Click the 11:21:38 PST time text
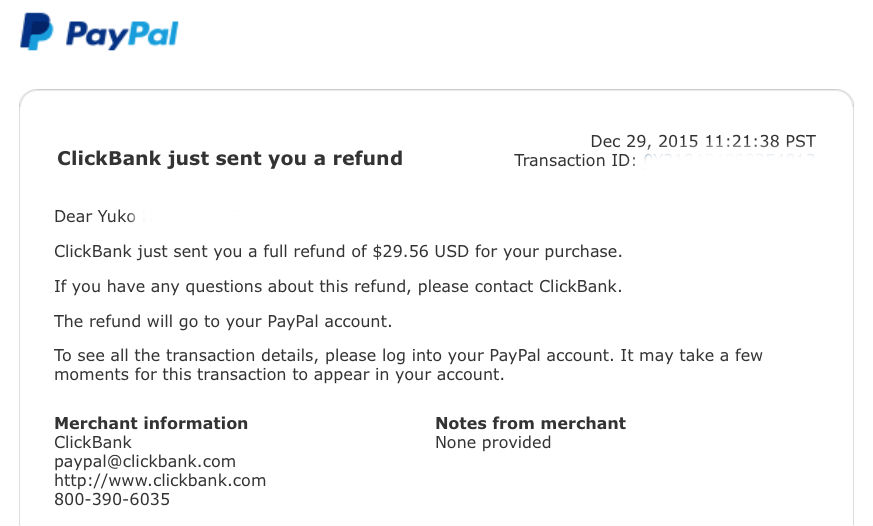 coord(761,141)
